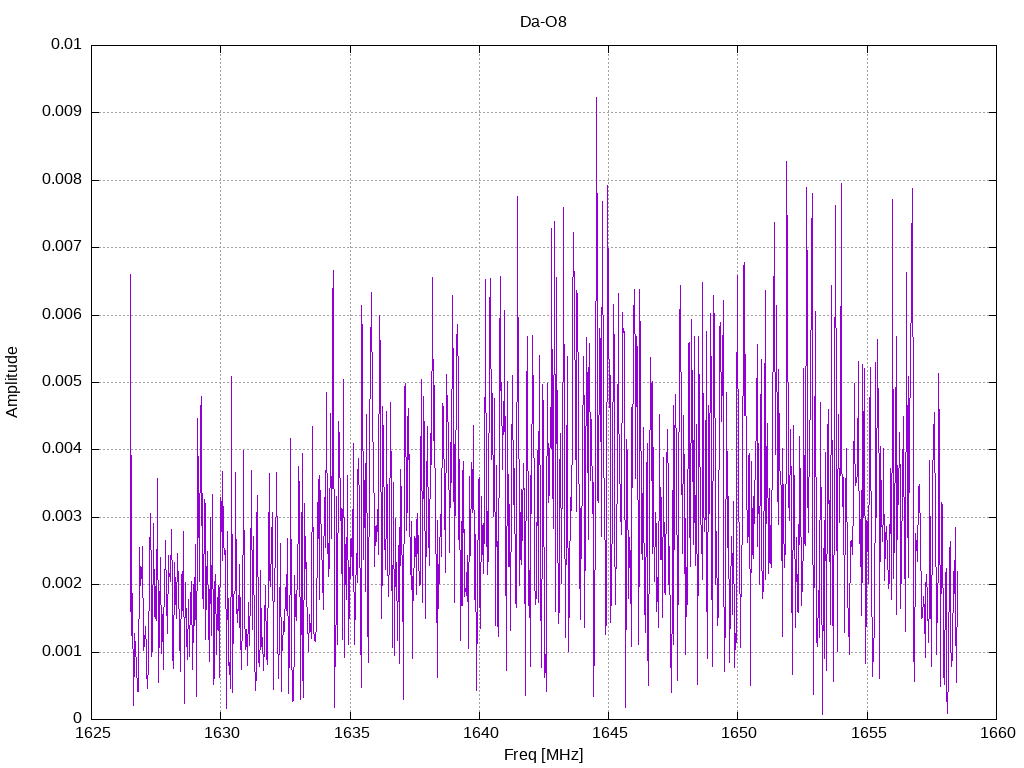This screenshot has width=1024, height=768.
Task: Click the x-axis tick label 1635
Action: pos(351,733)
